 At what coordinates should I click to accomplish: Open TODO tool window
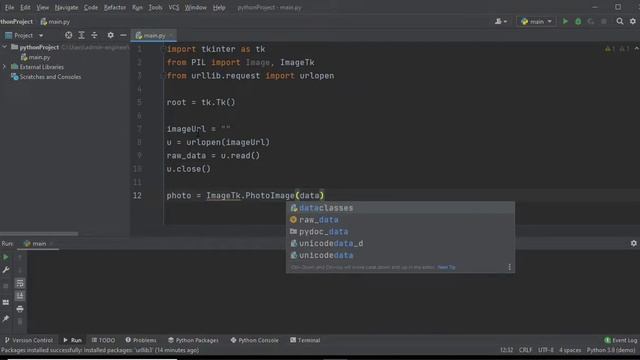[x=103, y=340]
